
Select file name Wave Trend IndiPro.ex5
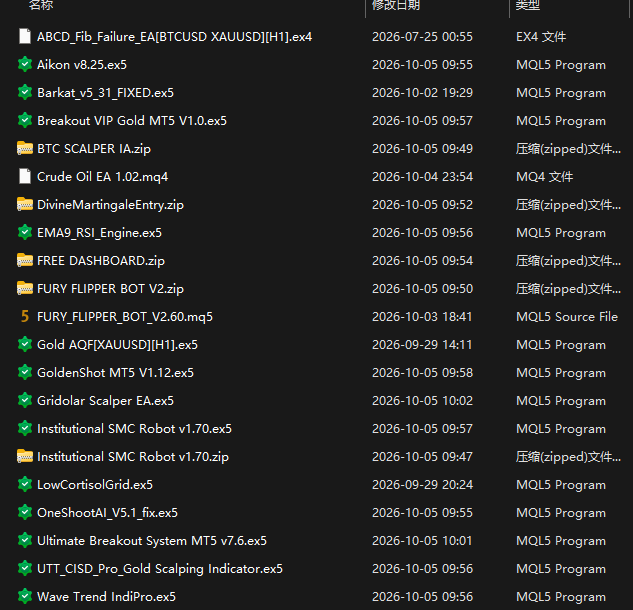tap(107, 597)
